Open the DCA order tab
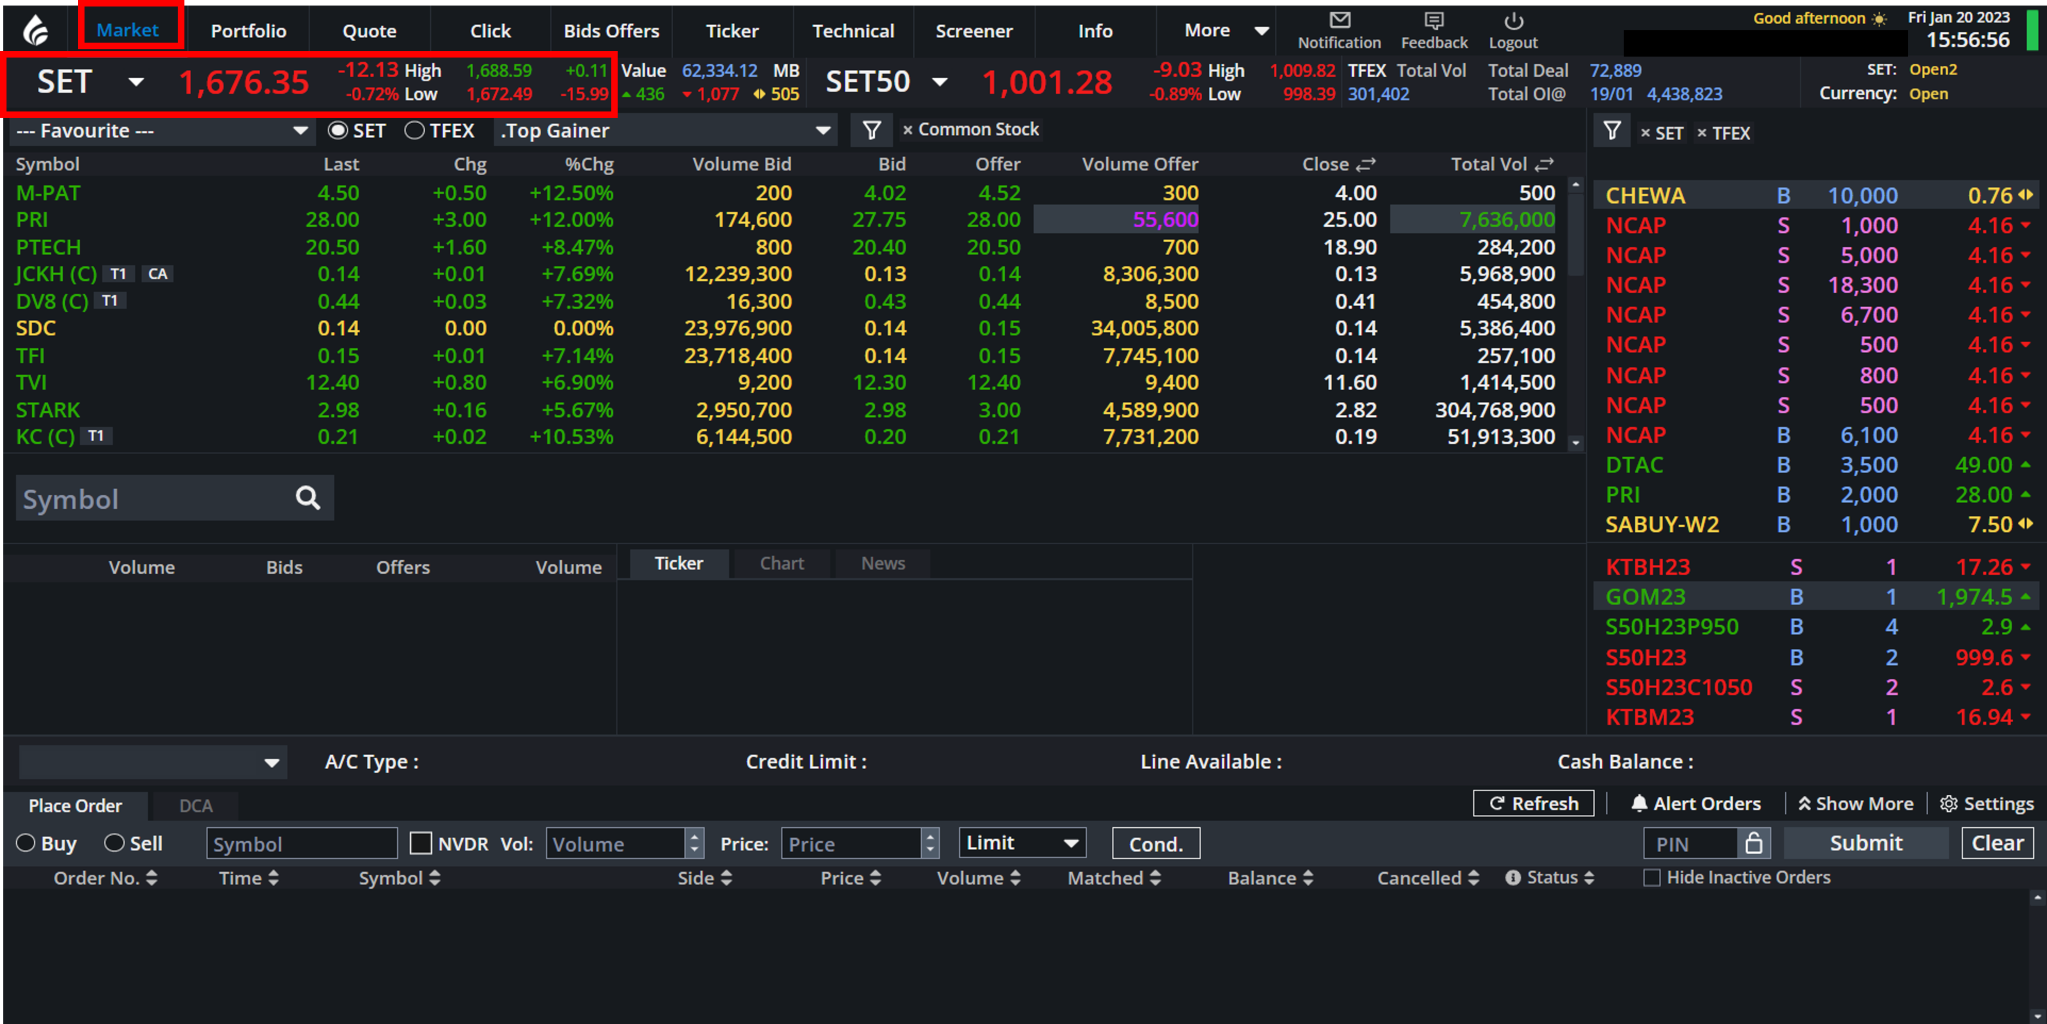Image resolution: width=2047 pixels, height=1024 pixels. click(x=196, y=806)
